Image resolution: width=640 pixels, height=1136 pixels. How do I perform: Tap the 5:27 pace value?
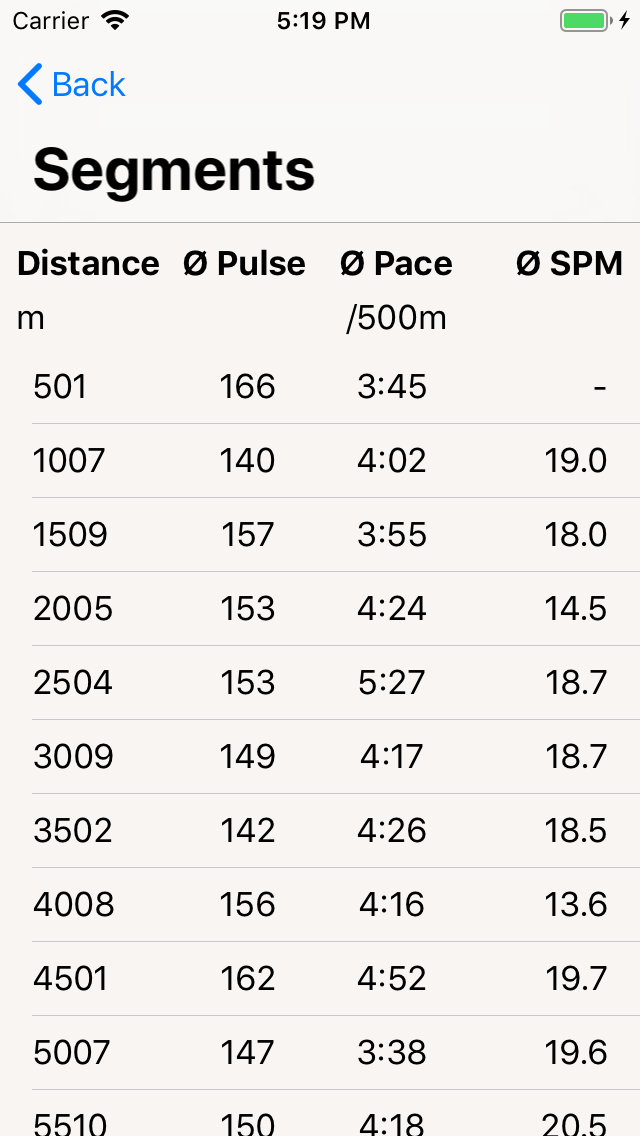[392, 682]
